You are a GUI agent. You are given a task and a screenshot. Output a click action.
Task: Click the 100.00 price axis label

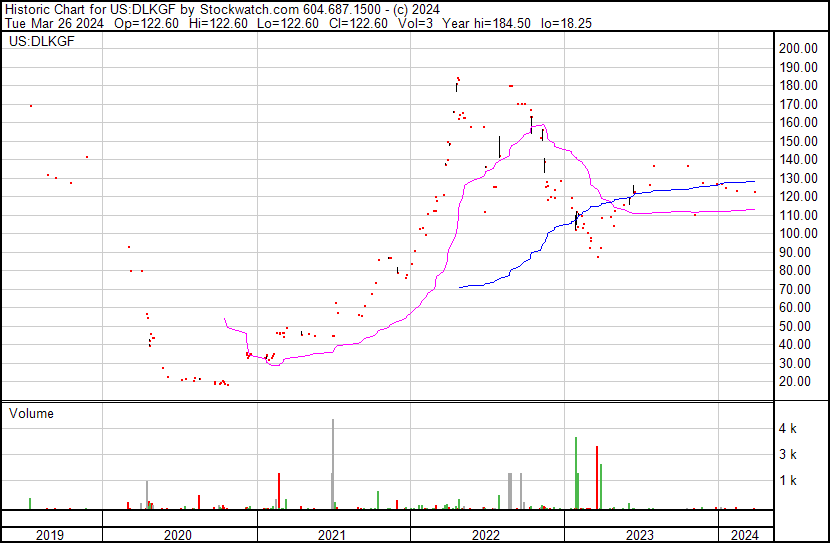798,233
